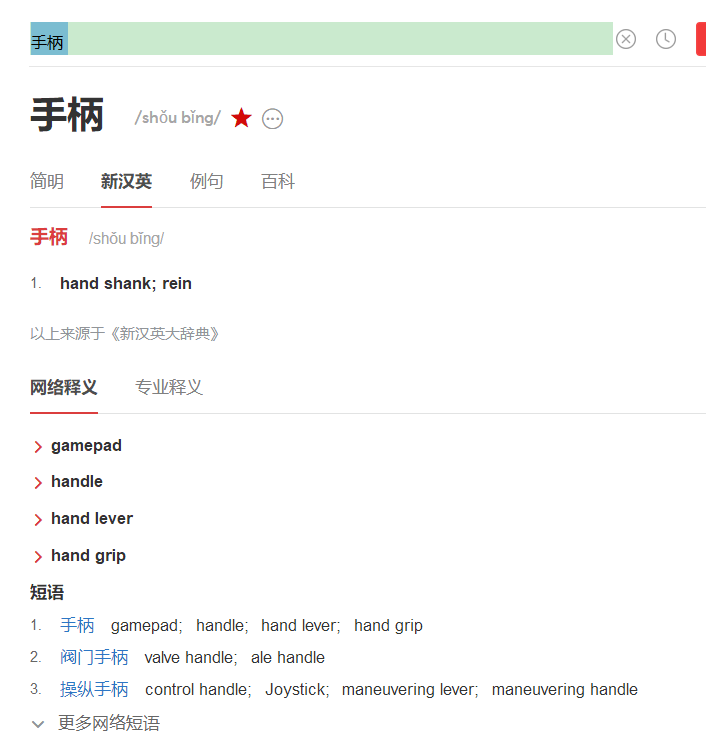Click the source note 以上来源于《新汉英大辞典》

tap(125, 334)
